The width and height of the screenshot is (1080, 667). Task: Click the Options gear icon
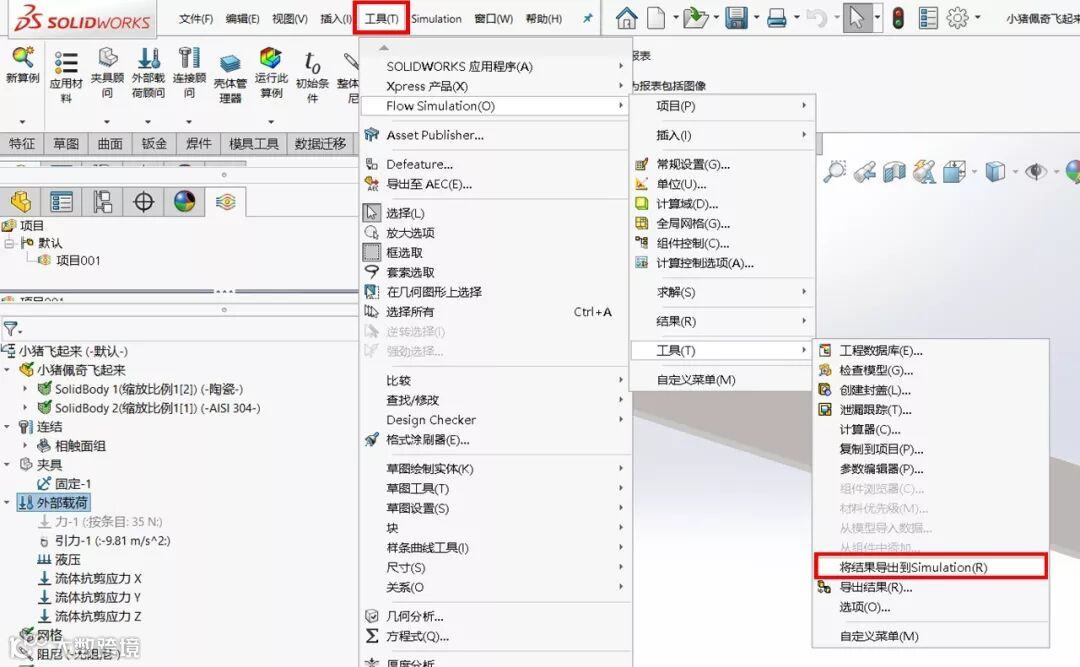[x=957, y=18]
